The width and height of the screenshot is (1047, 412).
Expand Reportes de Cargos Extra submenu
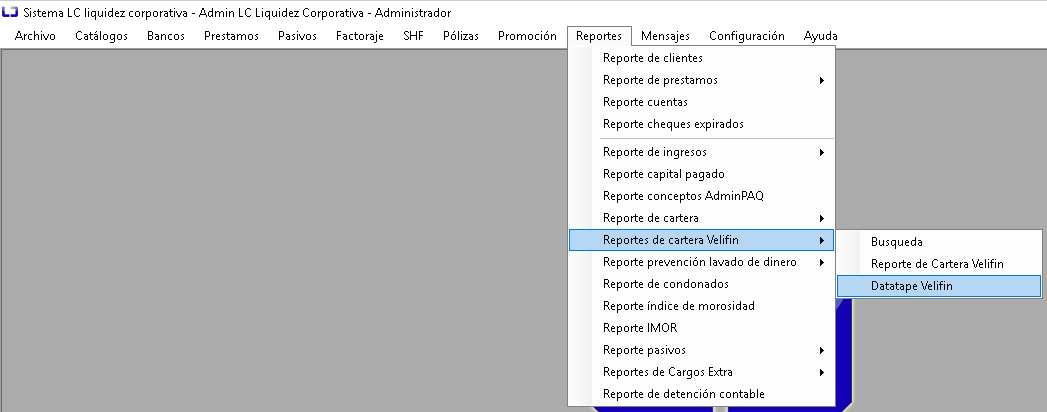701,373
